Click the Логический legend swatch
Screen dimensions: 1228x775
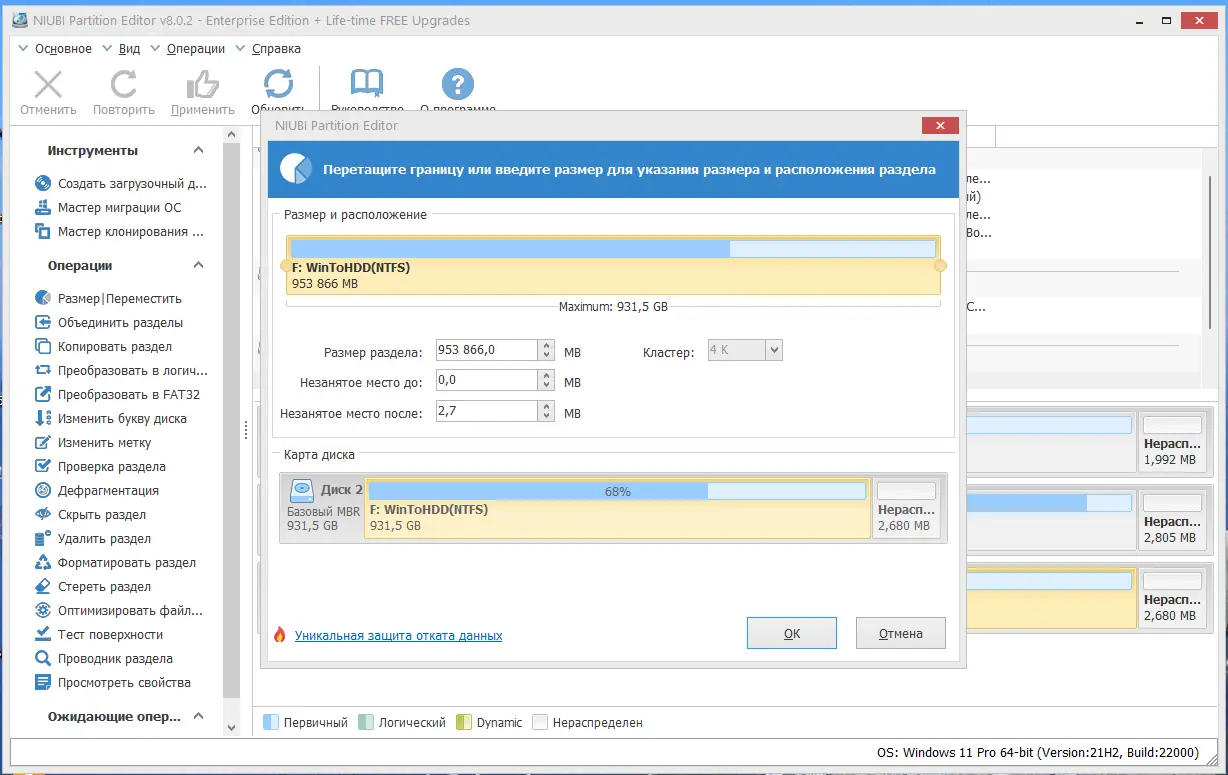point(366,722)
